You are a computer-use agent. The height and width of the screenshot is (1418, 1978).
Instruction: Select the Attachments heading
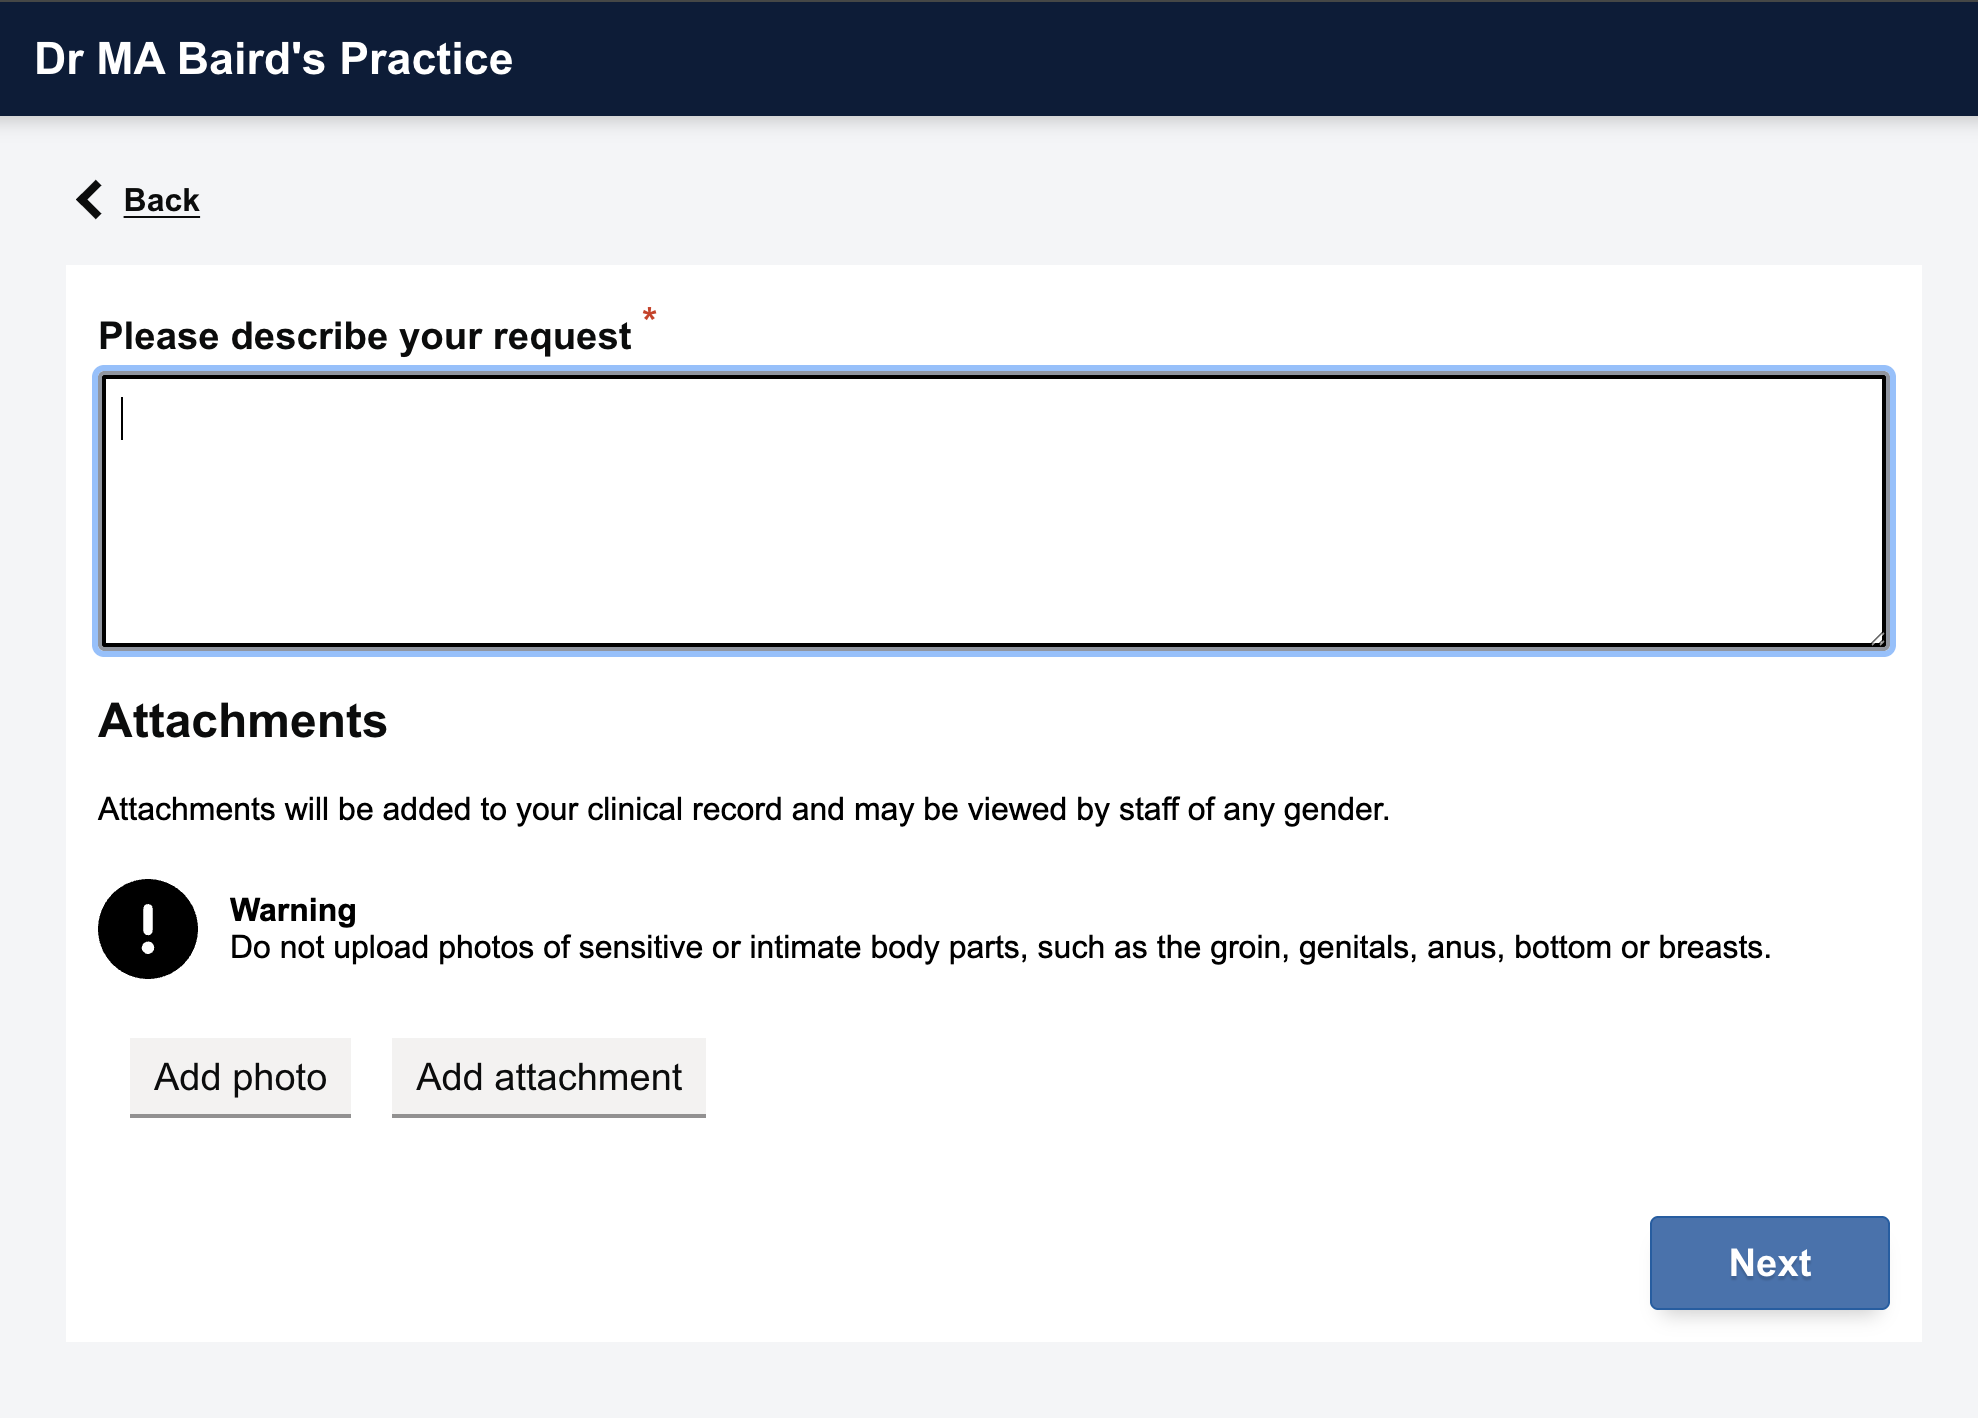243,721
